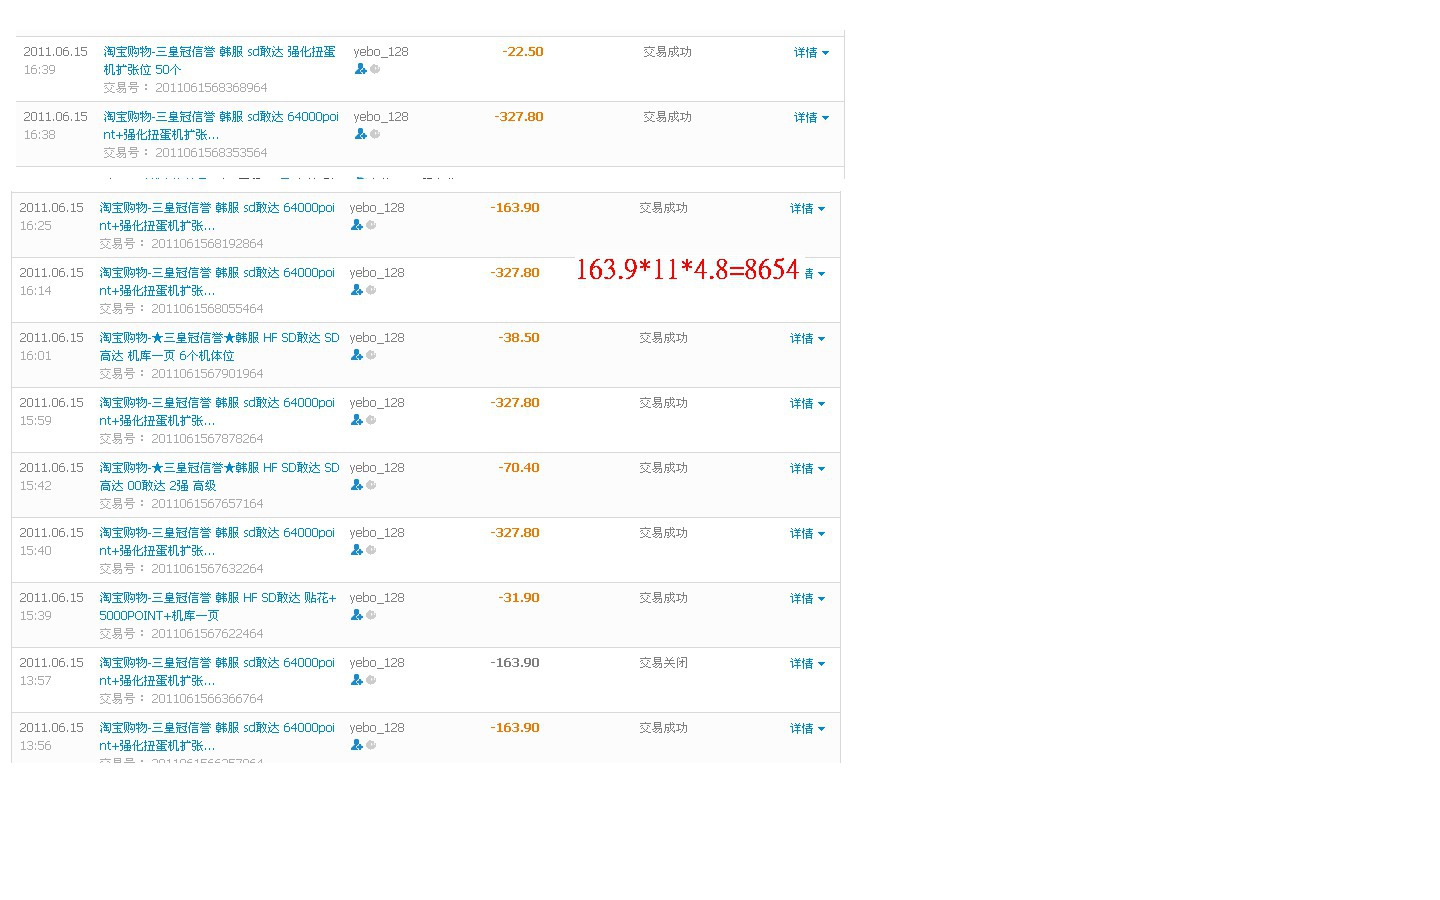The width and height of the screenshot is (1440, 900).
Task: Click the amount -38.50
Action: click(519, 338)
